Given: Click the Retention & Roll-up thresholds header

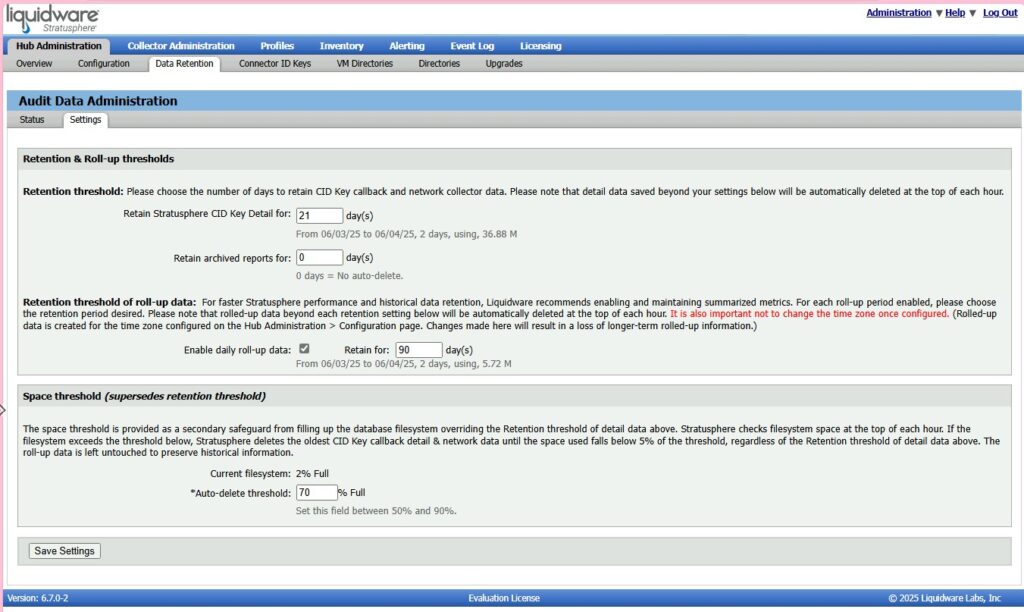Looking at the screenshot, I should point(98,159).
